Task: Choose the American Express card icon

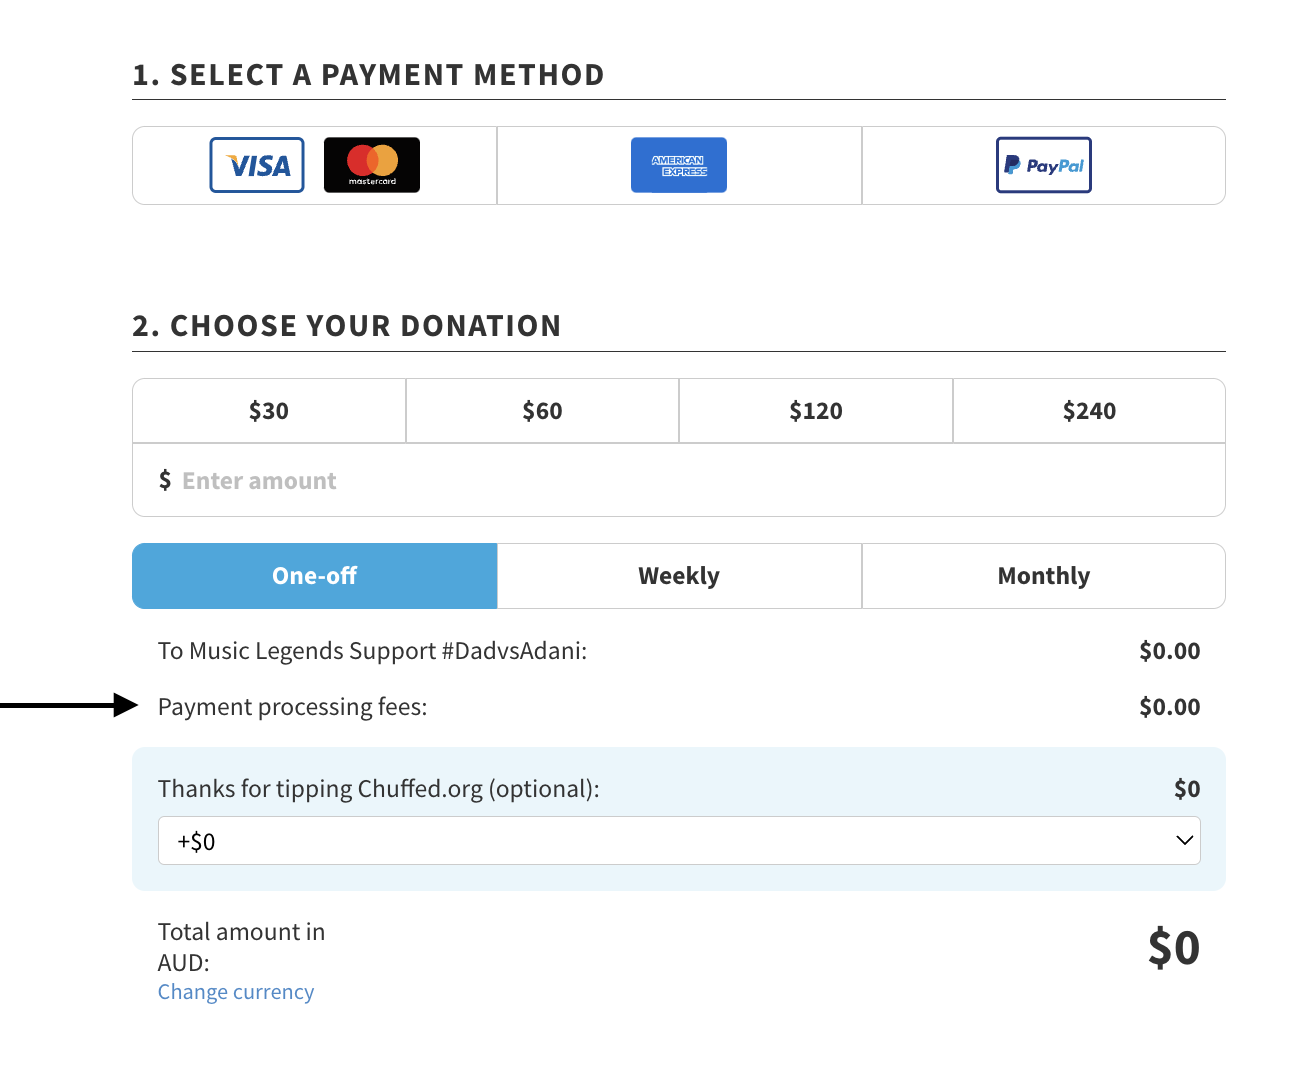Action: (679, 165)
